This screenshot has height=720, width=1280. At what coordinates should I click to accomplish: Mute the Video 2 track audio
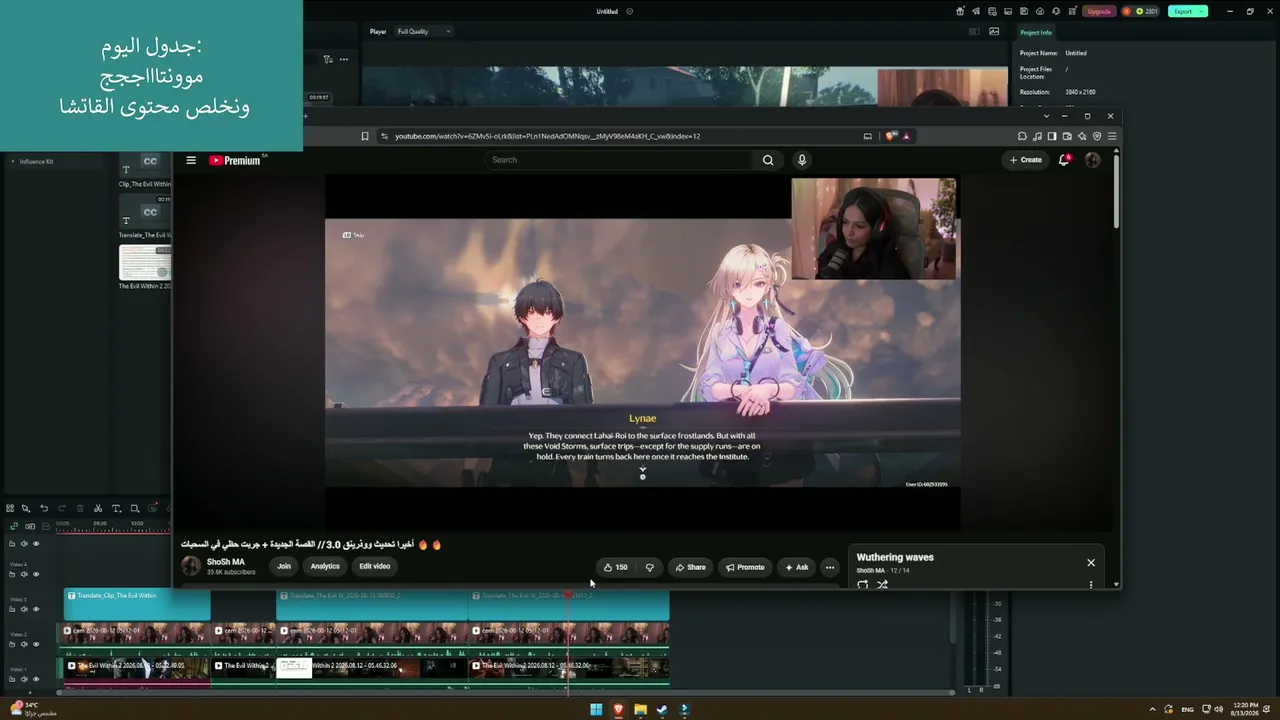[x=24, y=644]
